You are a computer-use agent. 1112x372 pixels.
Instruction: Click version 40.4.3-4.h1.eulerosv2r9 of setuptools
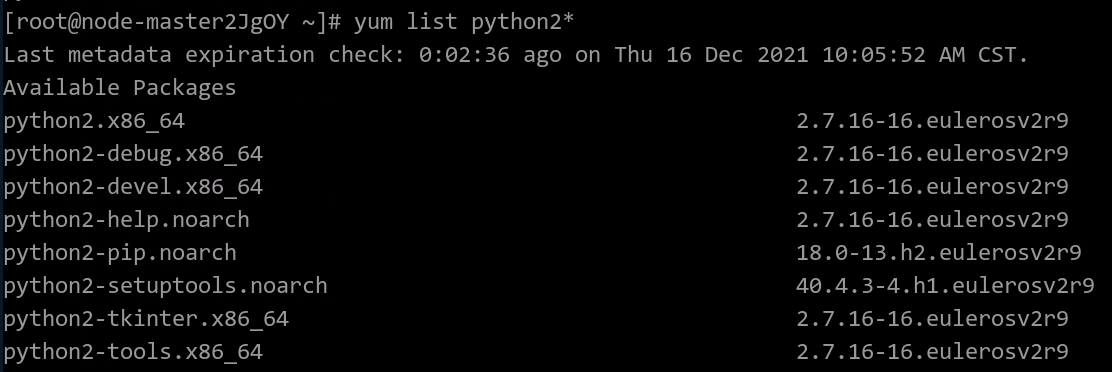[x=945, y=286]
